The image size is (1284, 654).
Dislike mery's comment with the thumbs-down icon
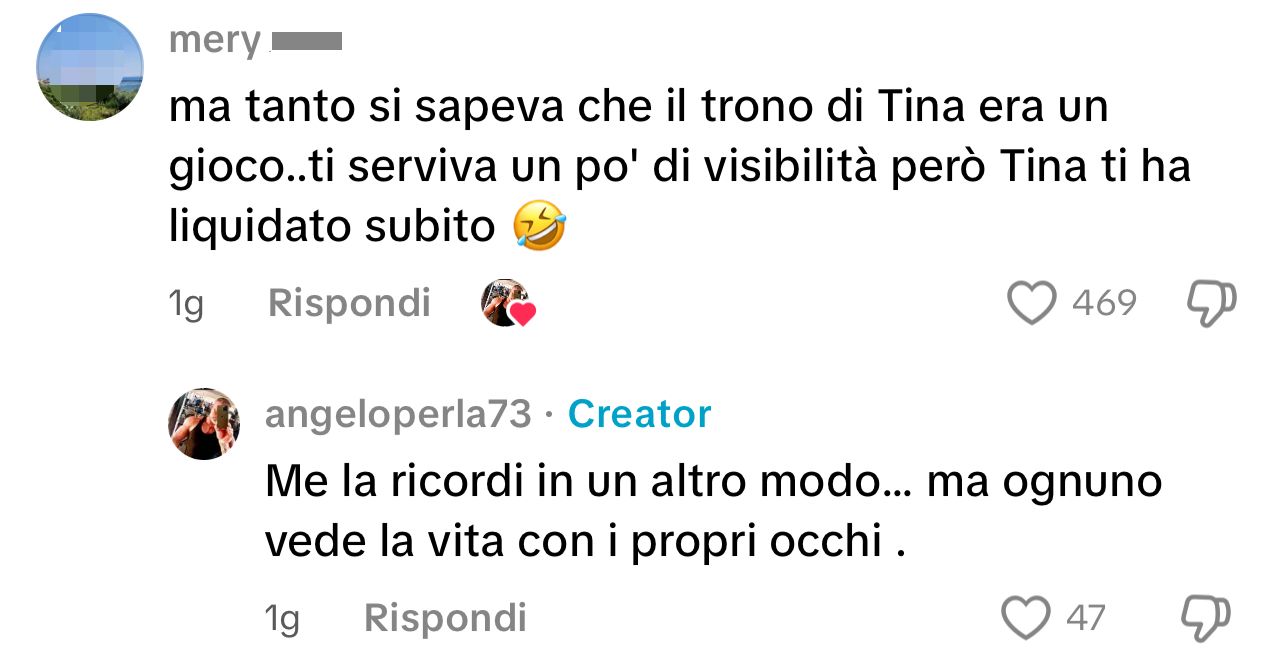[1210, 303]
